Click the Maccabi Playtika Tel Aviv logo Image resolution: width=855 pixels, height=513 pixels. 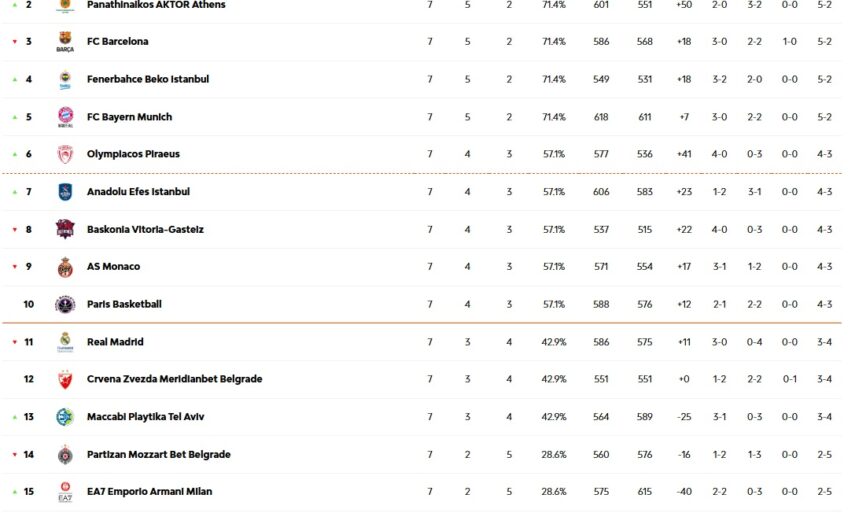pos(65,417)
